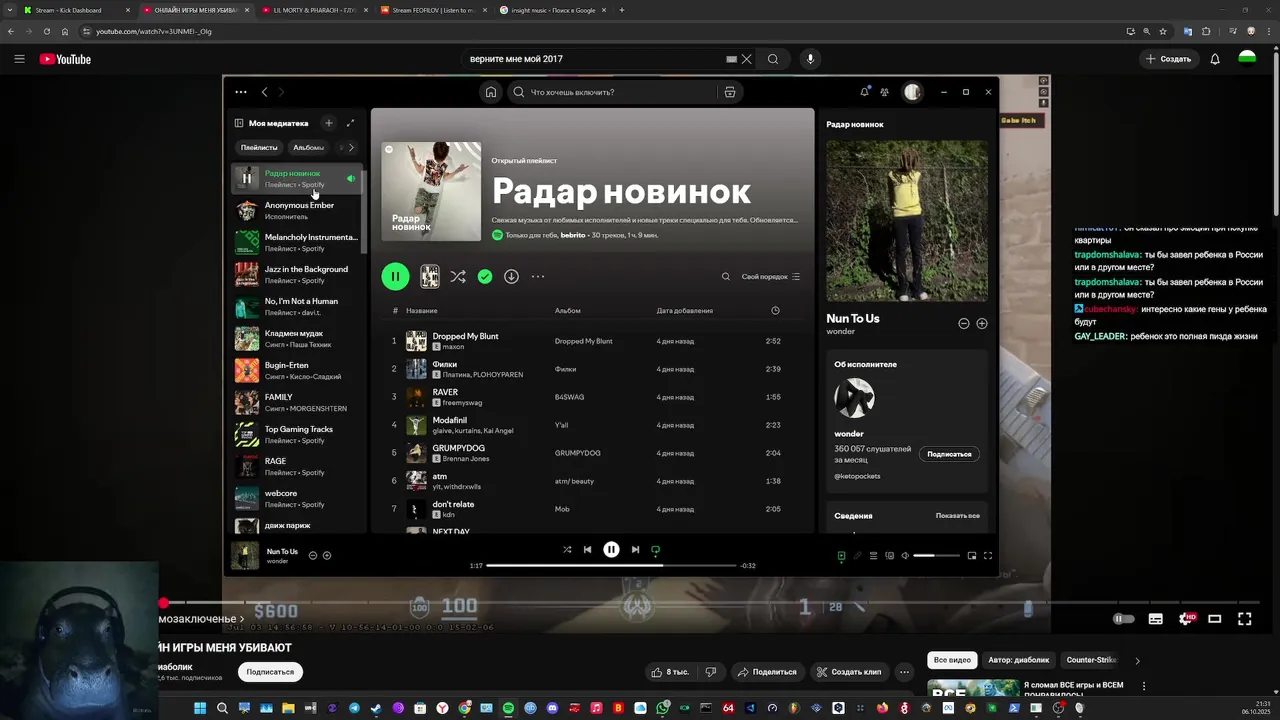Add Nun To Us to library in right panel
This screenshot has height=720, width=1280.
point(982,323)
